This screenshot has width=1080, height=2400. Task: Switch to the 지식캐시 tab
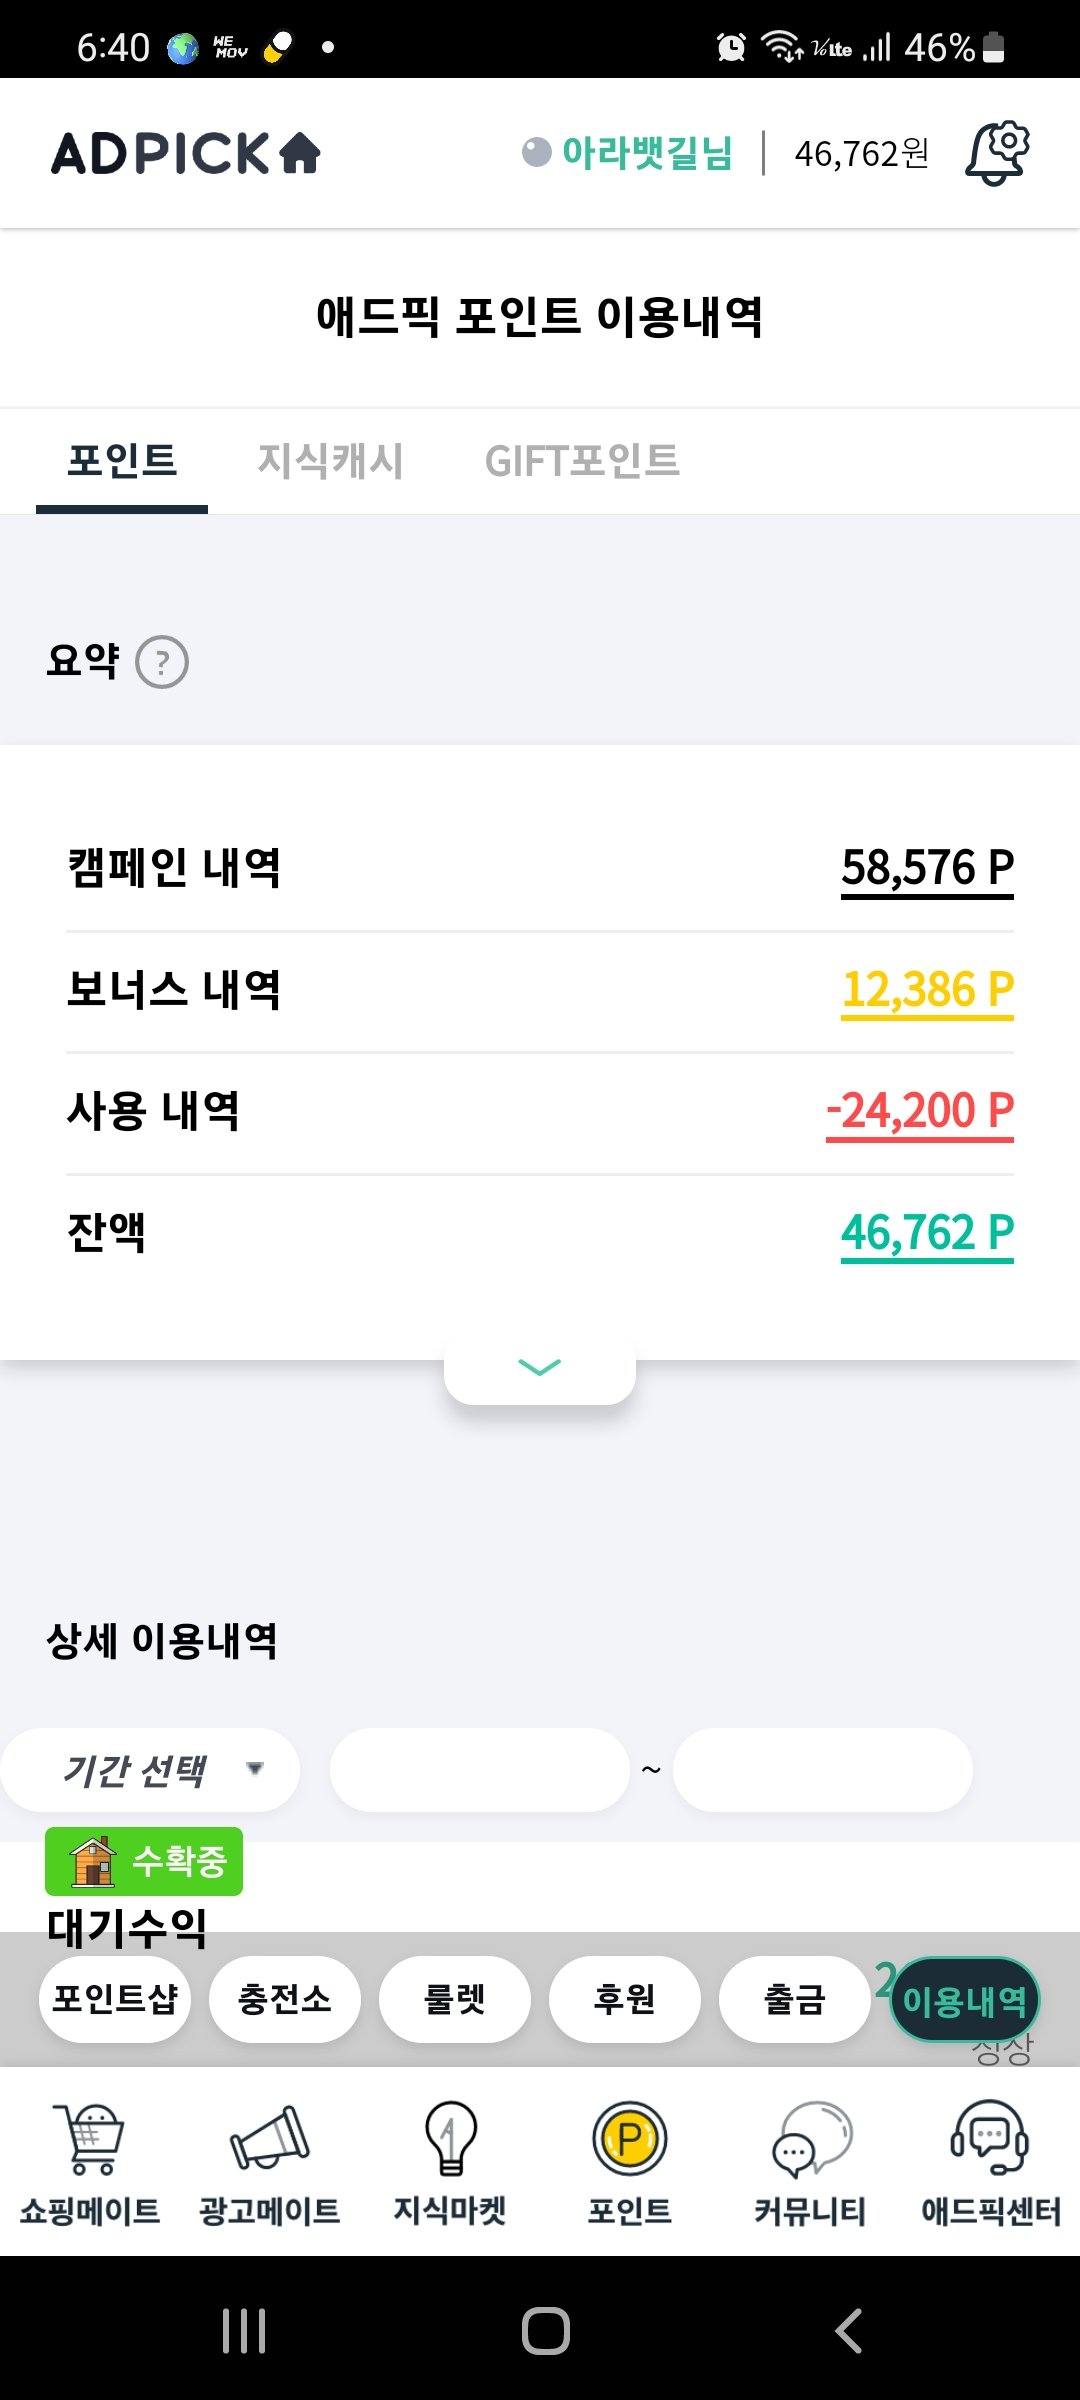[330, 461]
